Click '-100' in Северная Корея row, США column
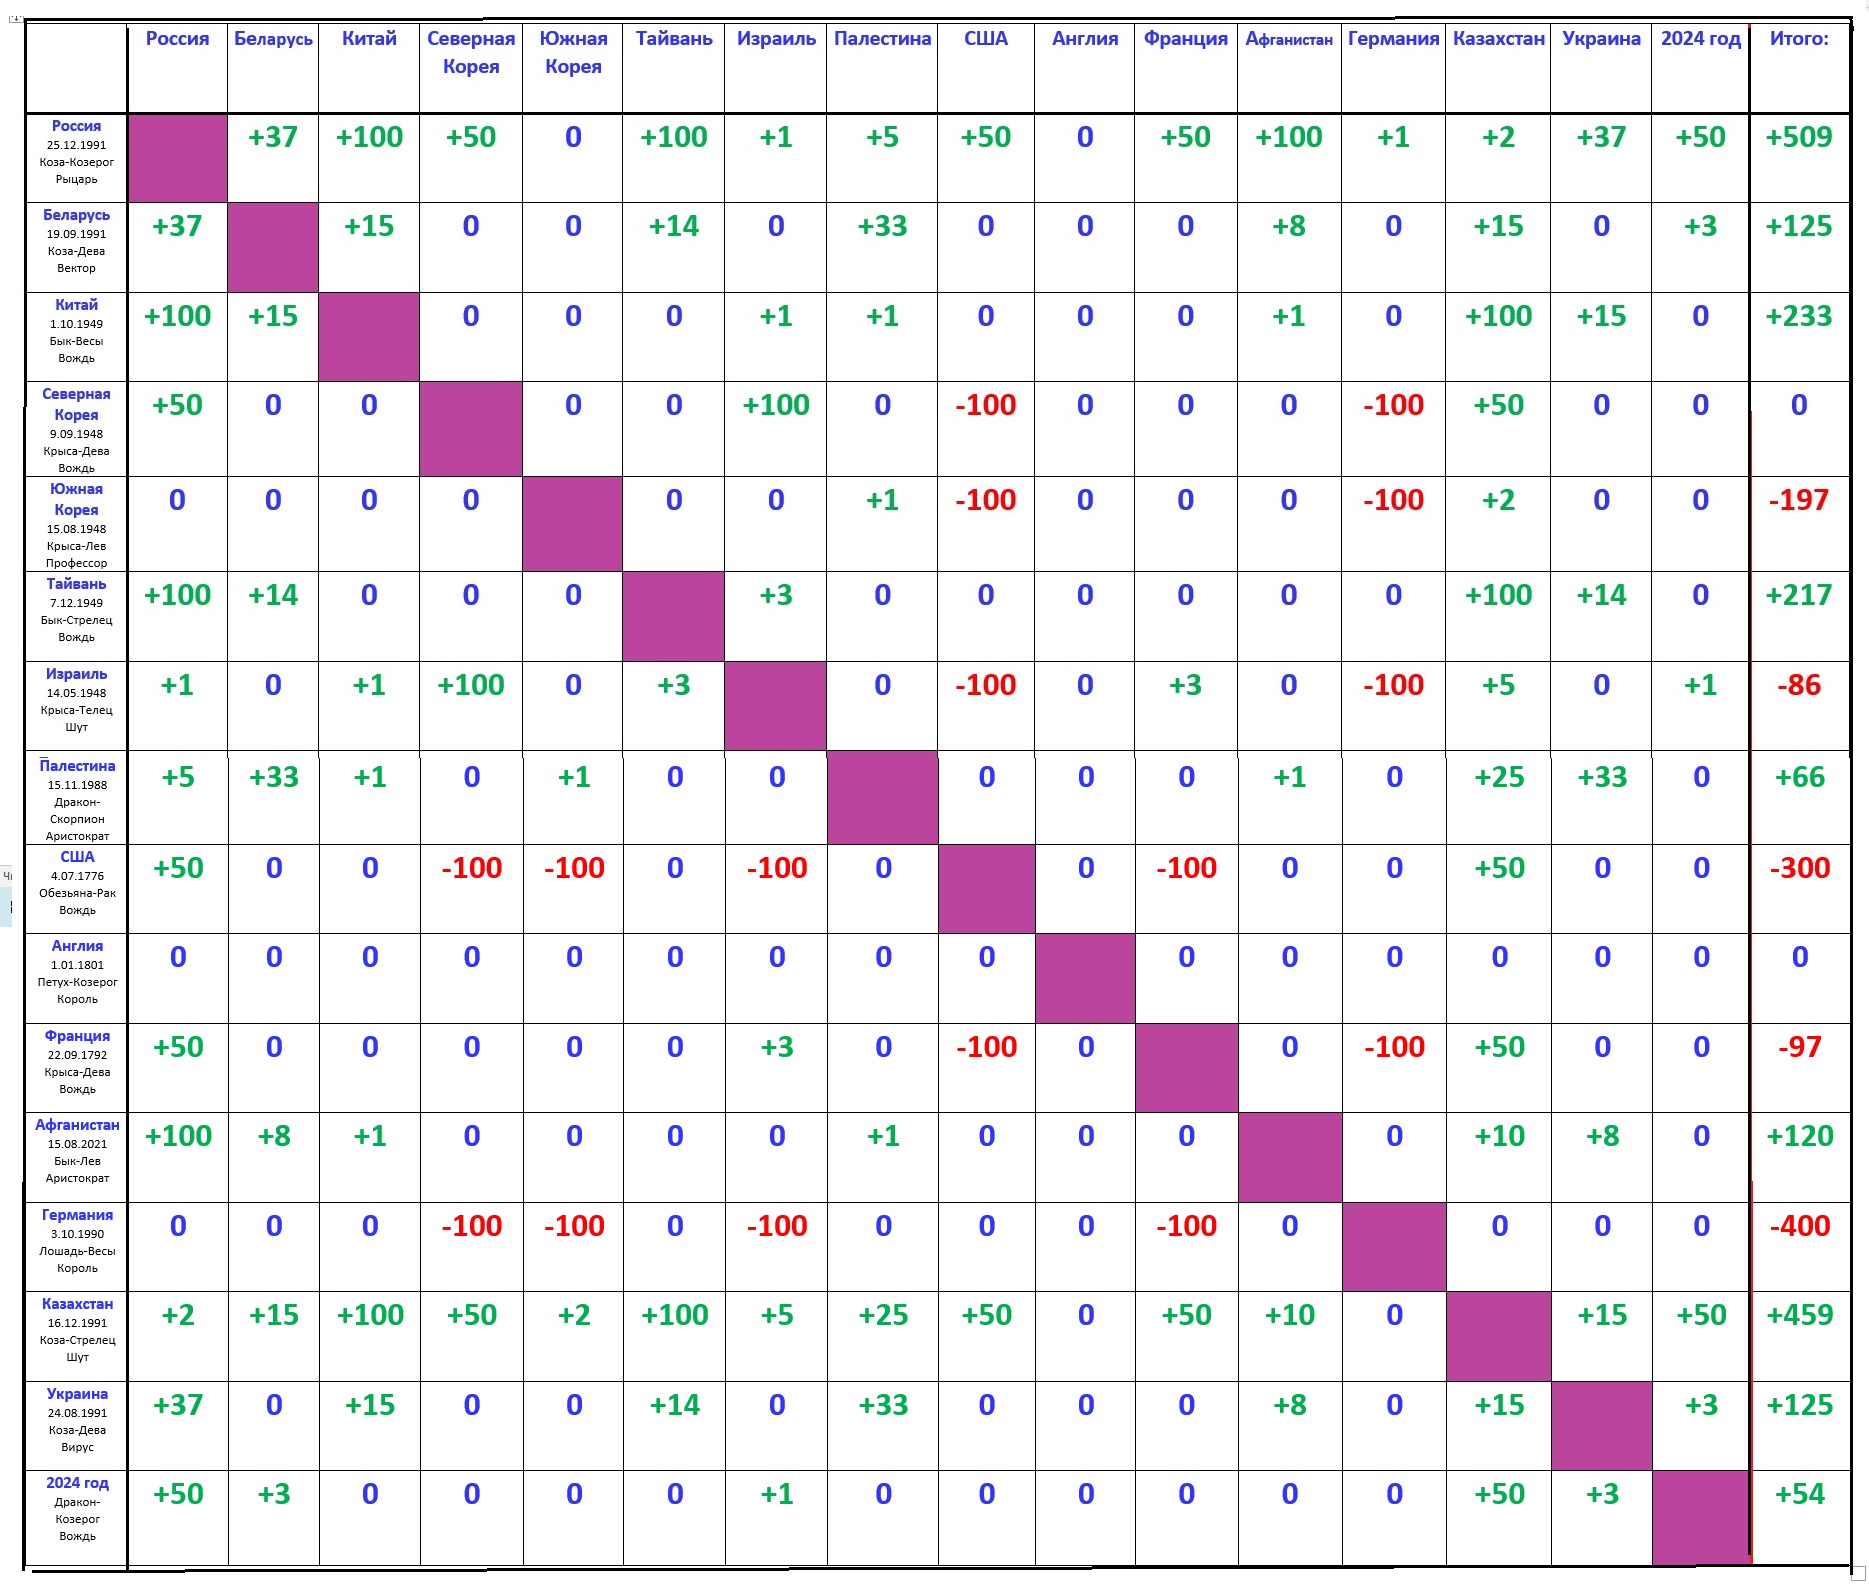 coord(986,405)
